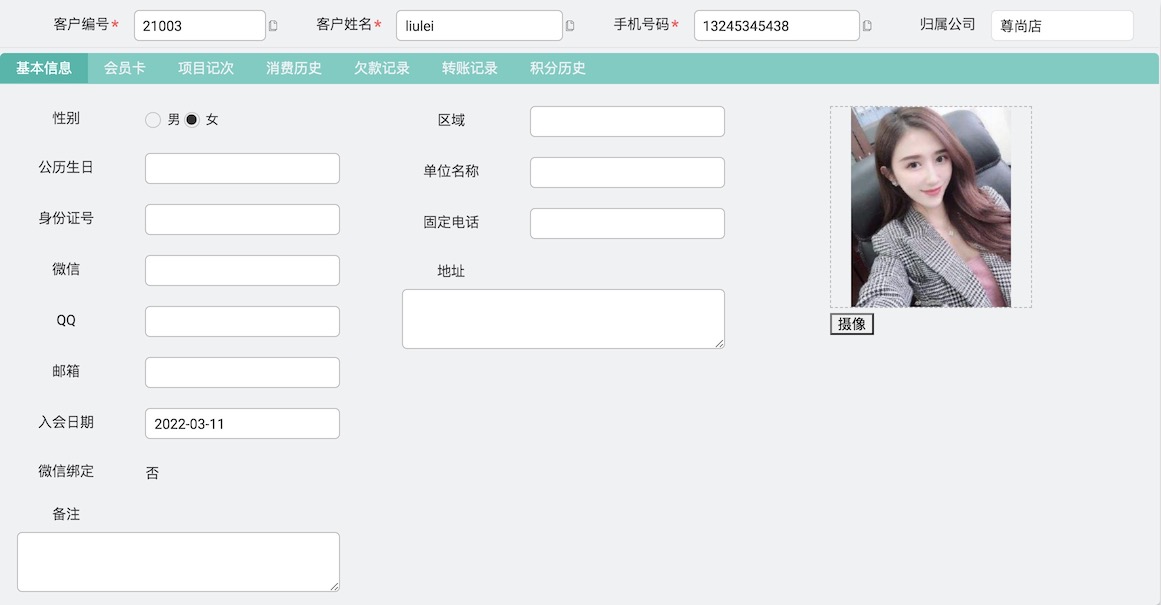
Task: Switch to the 转账记录 tab
Action: coord(470,68)
